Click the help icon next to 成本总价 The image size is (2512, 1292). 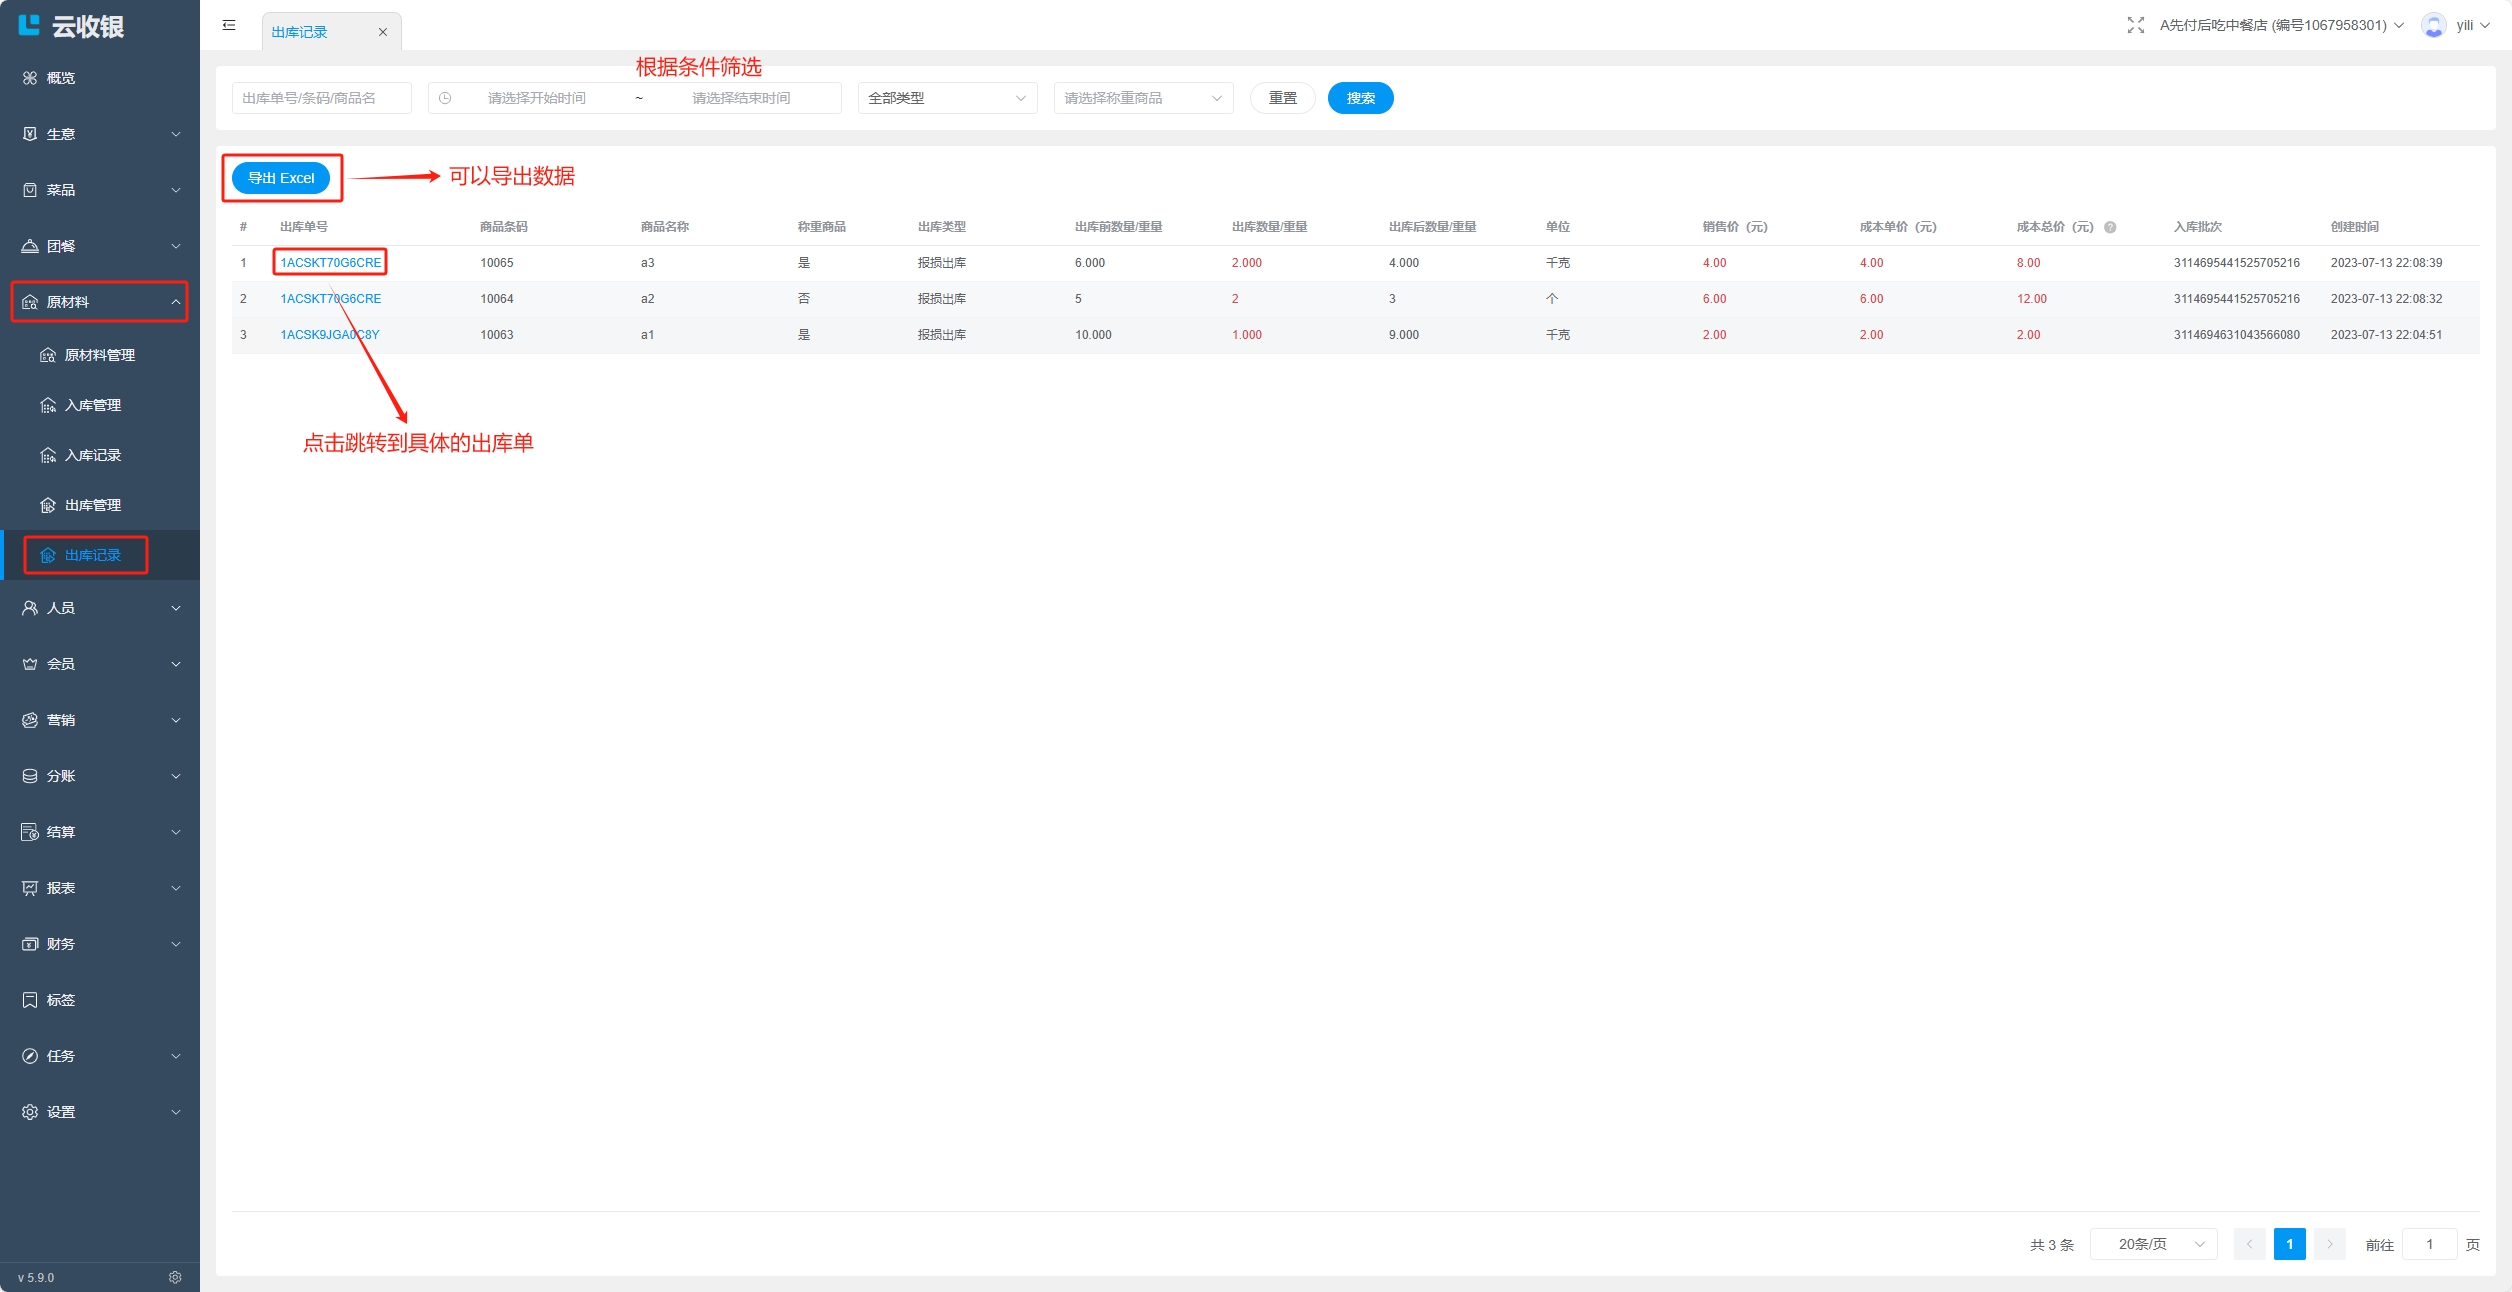coord(2110,227)
